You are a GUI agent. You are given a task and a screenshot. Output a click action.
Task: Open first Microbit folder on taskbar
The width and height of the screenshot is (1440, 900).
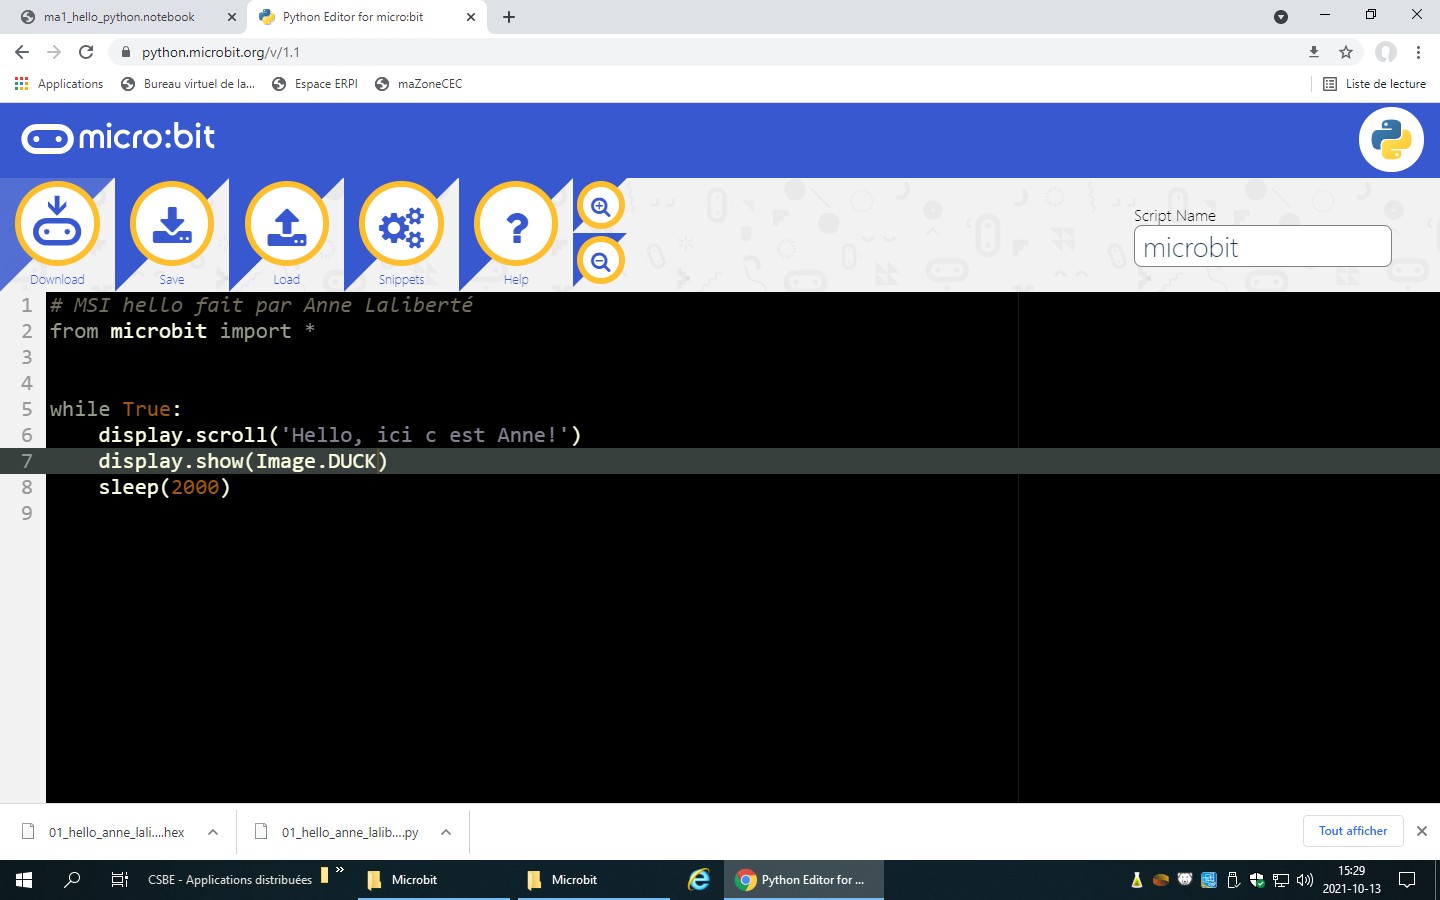click(434, 880)
